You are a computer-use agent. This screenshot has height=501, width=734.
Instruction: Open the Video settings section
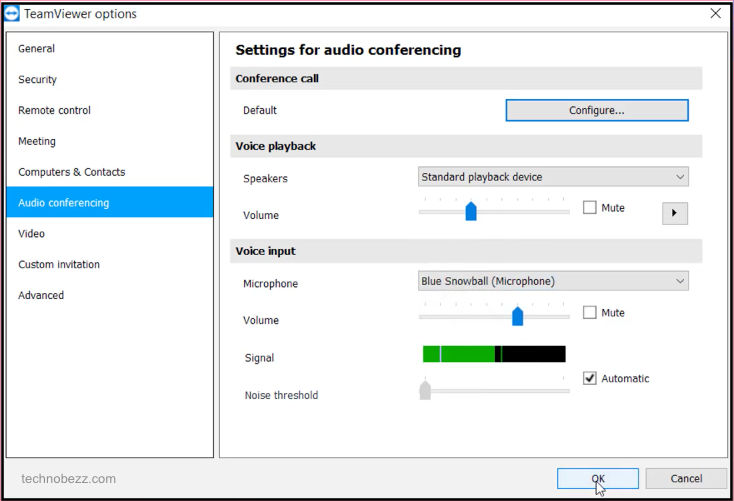point(110,234)
